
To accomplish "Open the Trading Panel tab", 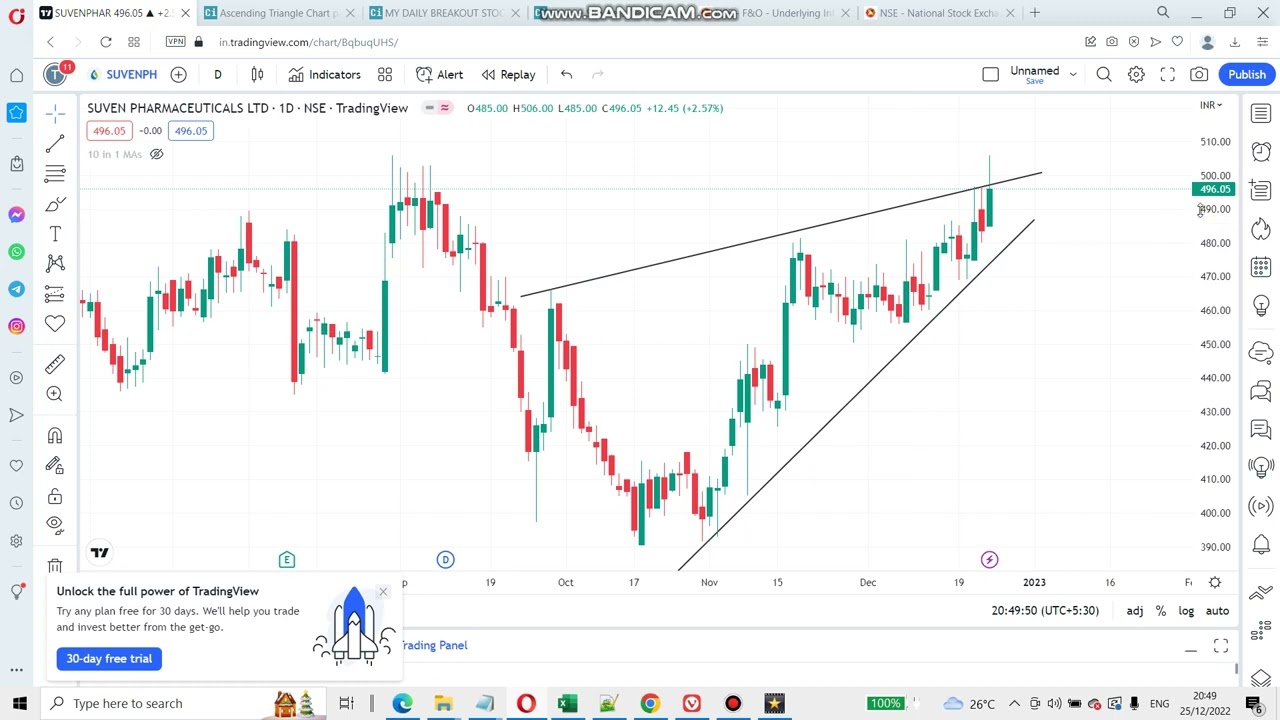I will point(433,645).
